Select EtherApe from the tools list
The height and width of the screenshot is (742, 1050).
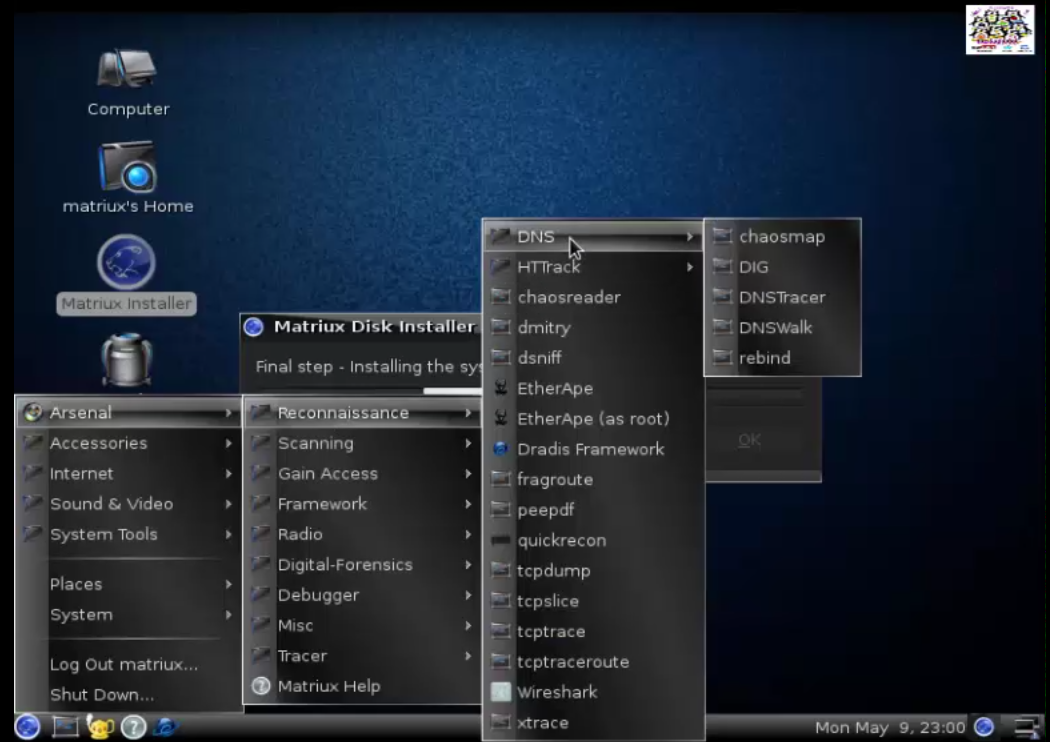(x=553, y=388)
